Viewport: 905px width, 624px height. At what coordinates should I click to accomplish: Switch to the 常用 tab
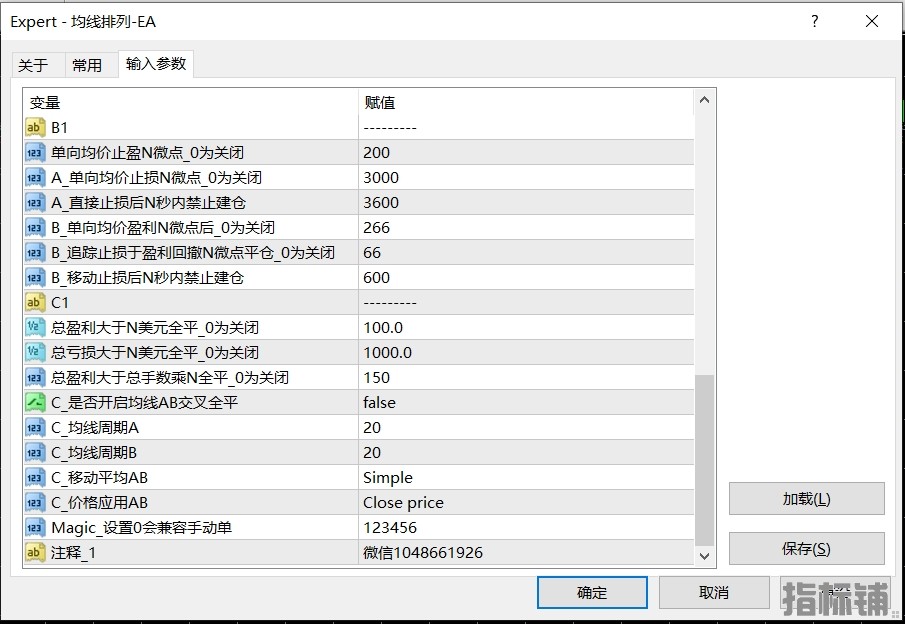[87, 65]
